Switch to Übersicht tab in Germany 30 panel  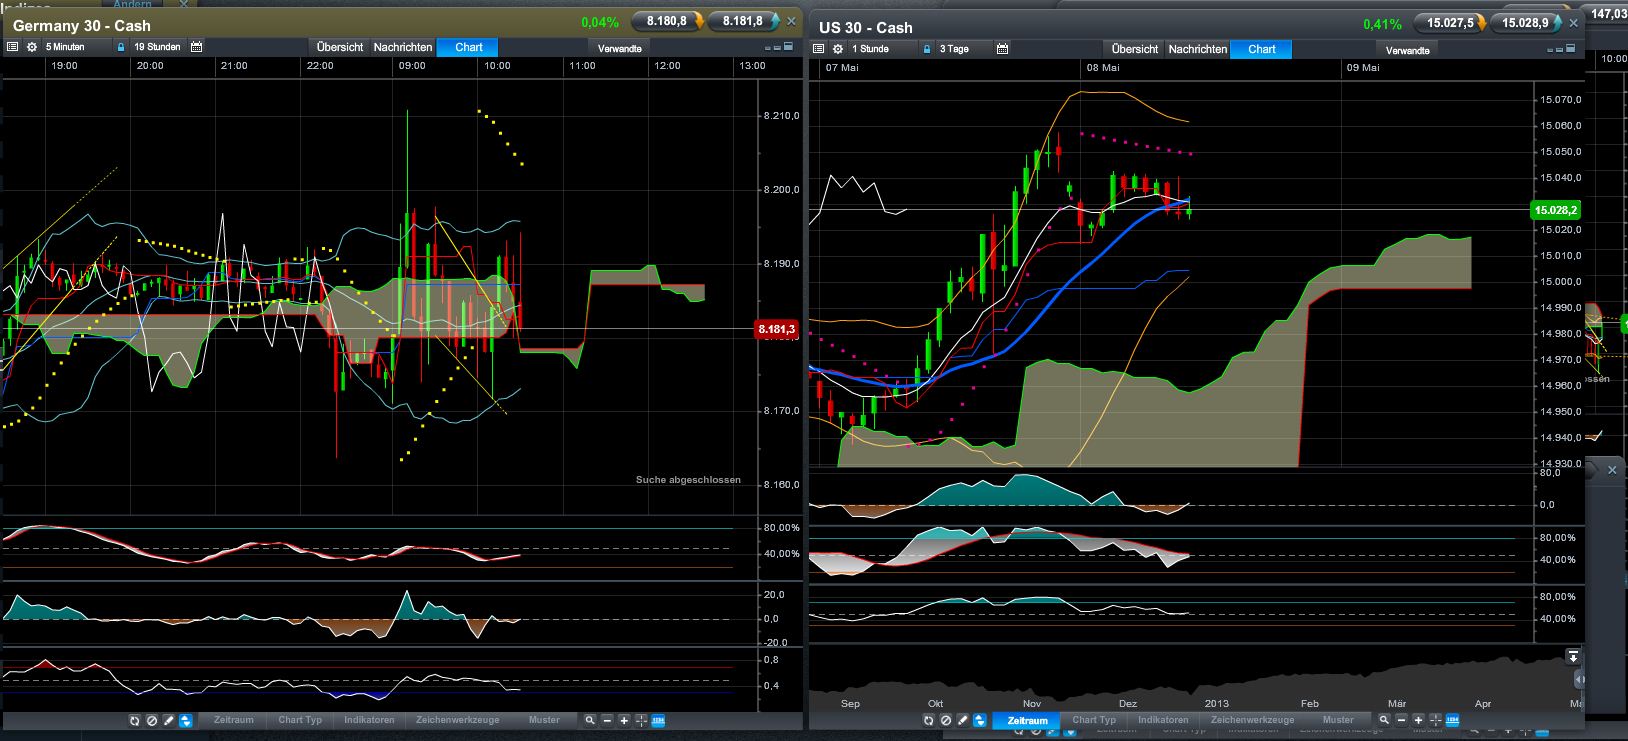[340, 47]
